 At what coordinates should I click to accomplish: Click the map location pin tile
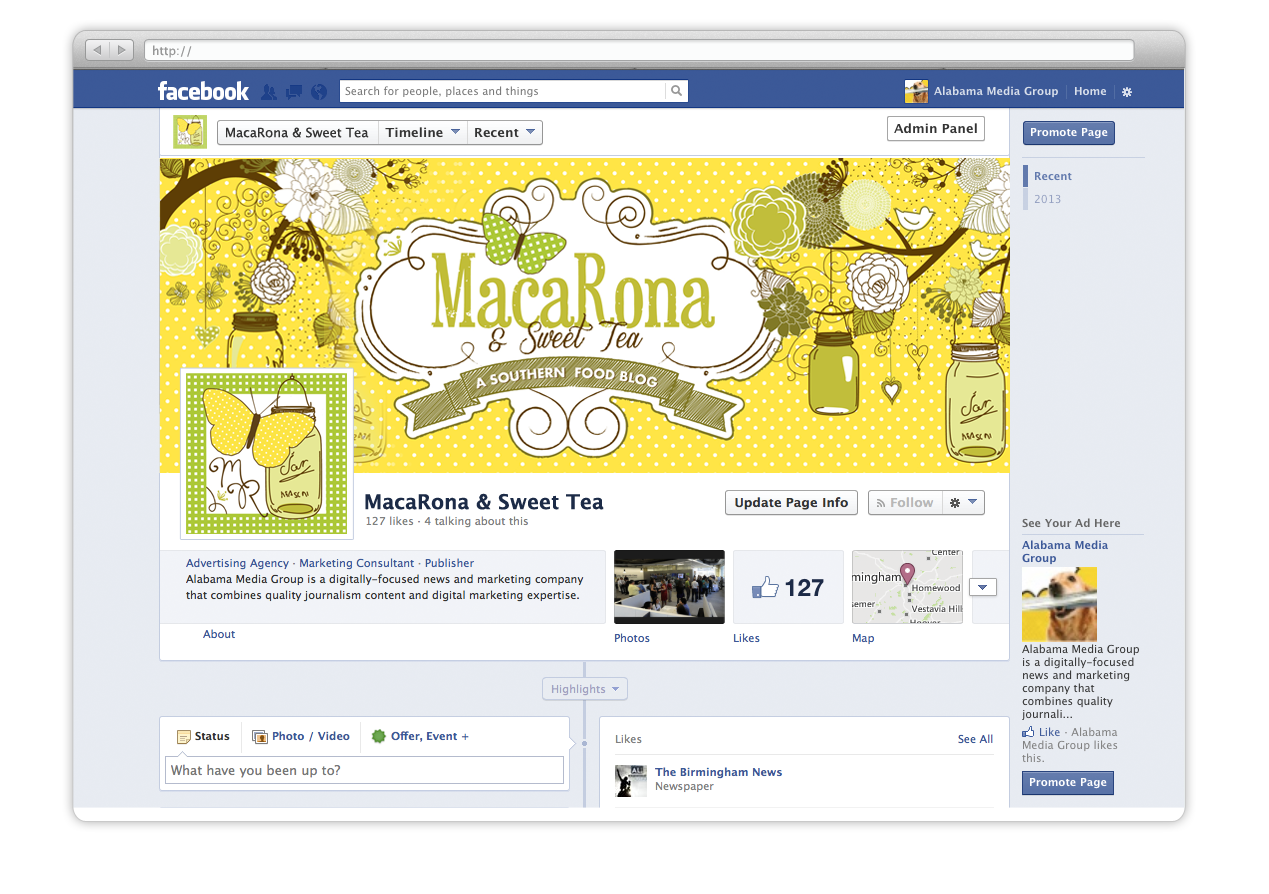tap(907, 587)
